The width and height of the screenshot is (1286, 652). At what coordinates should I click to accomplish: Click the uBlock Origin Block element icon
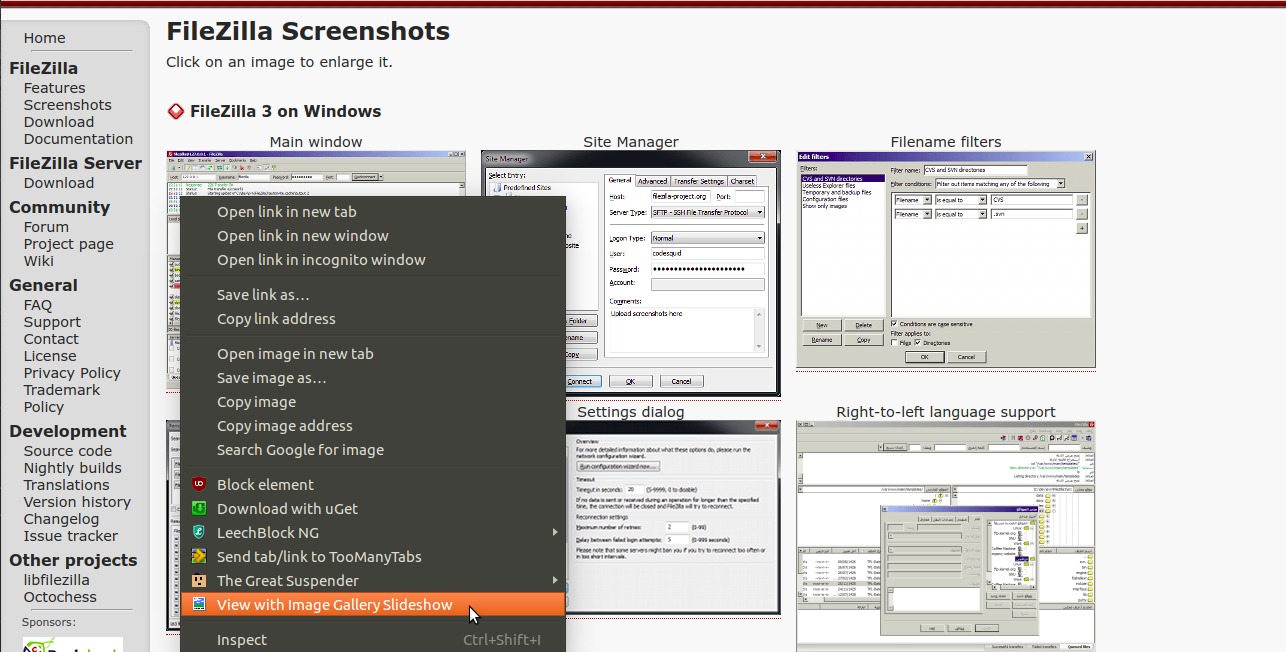click(x=199, y=484)
